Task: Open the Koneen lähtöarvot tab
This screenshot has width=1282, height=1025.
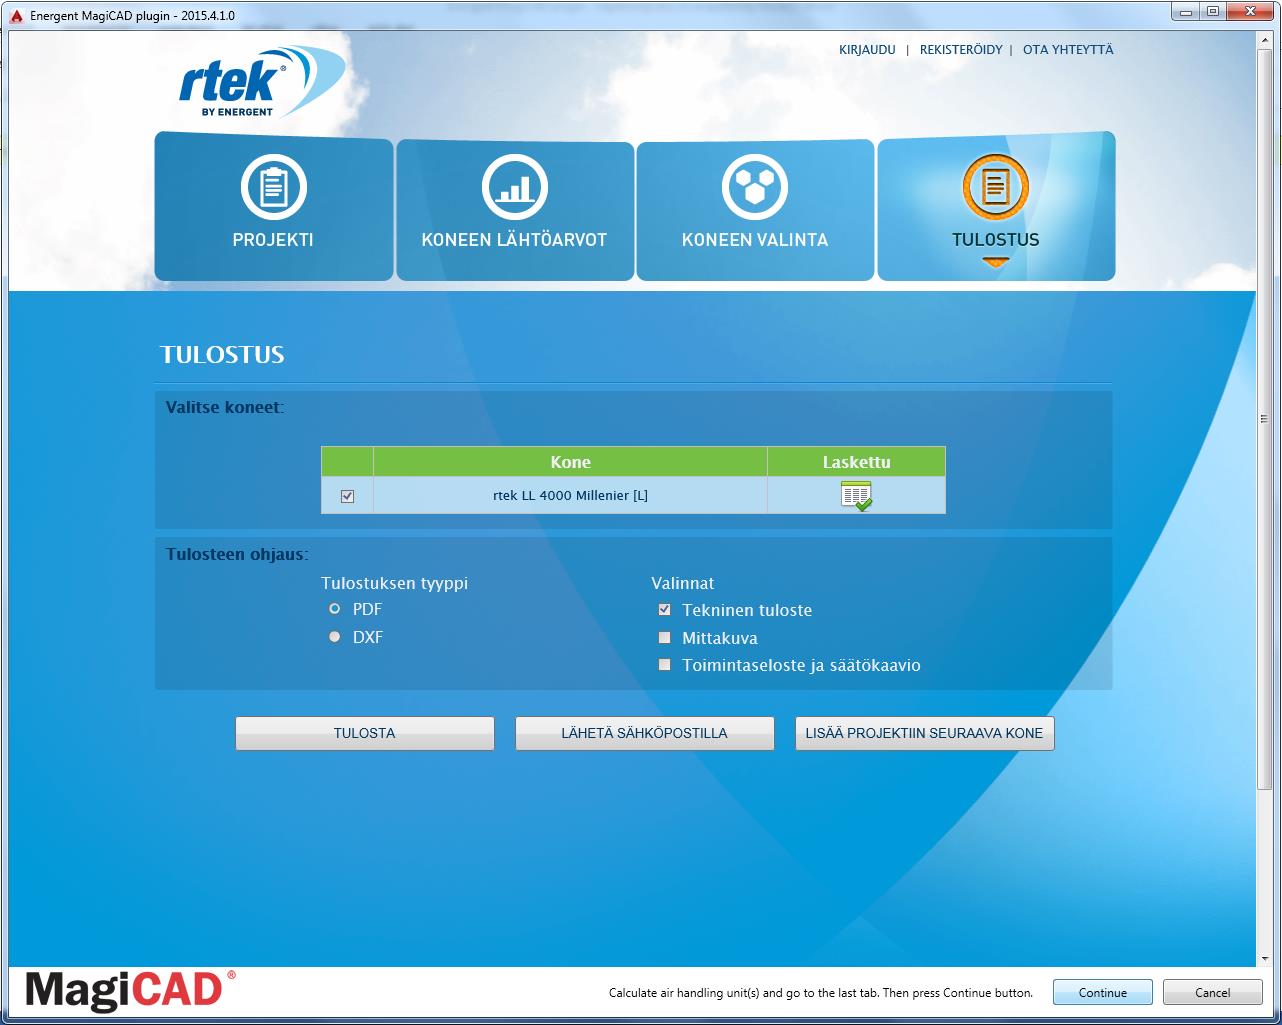Action: click(x=514, y=208)
